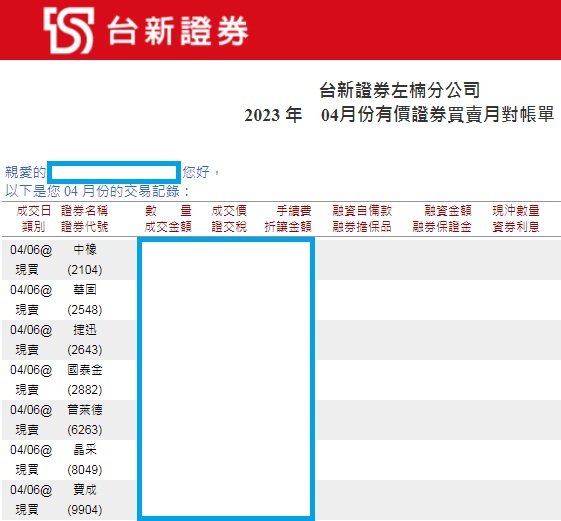Click the 現沖數量 column header
The height and width of the screenshot is (521, 561).
[x=516, y=211]
